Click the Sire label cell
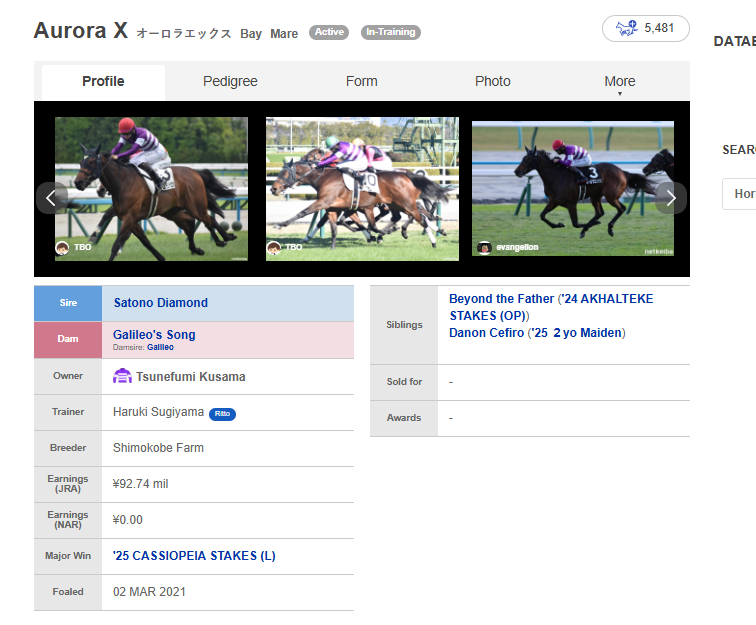756x625 pixels. [68, 303]
